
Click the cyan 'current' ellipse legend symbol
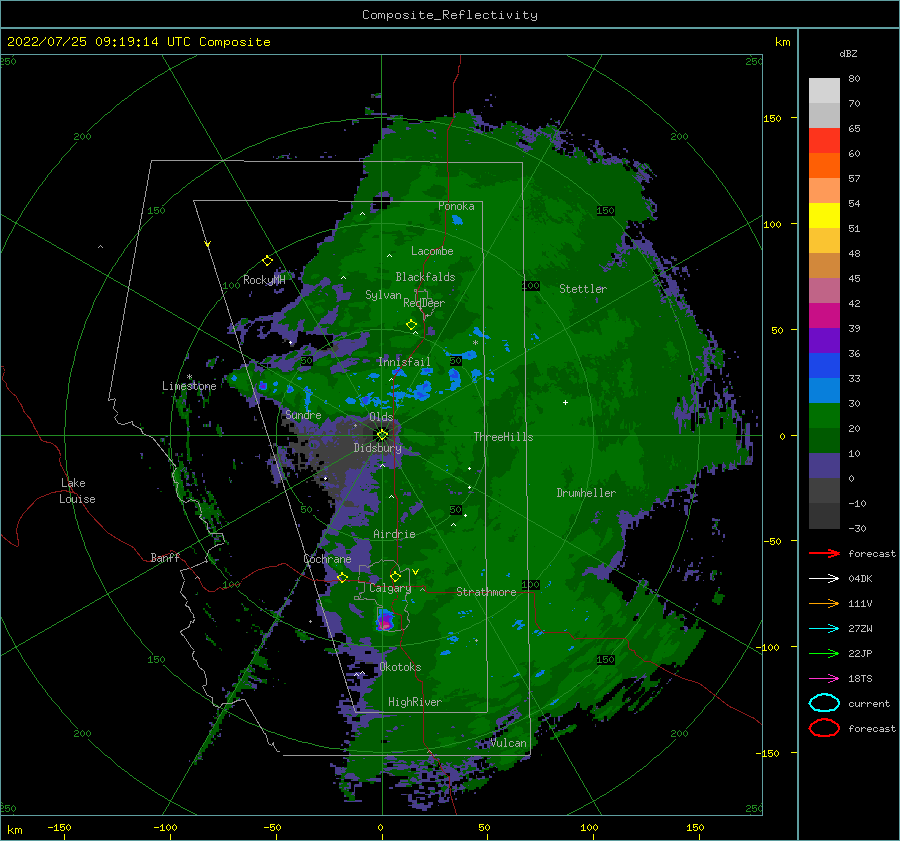824,703
